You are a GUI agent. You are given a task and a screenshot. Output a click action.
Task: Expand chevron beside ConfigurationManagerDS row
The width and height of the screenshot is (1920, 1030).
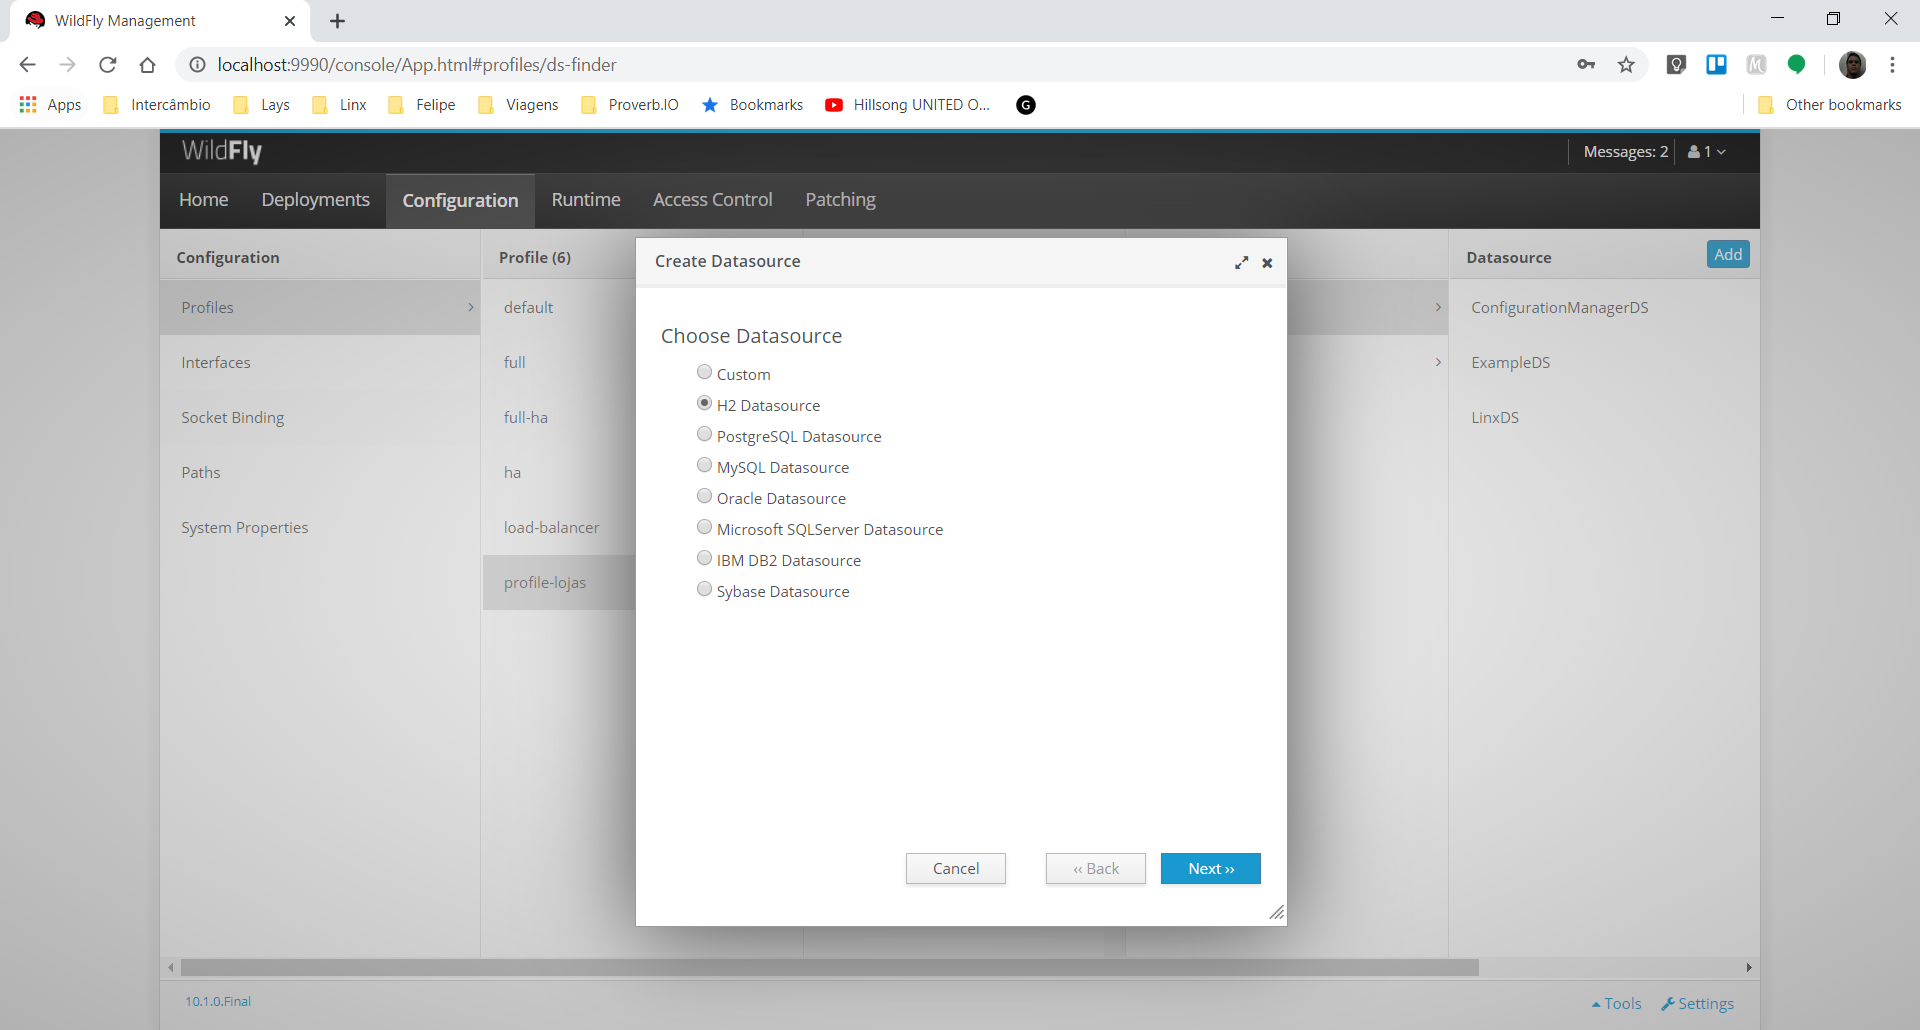click(x=1438, y=307)
